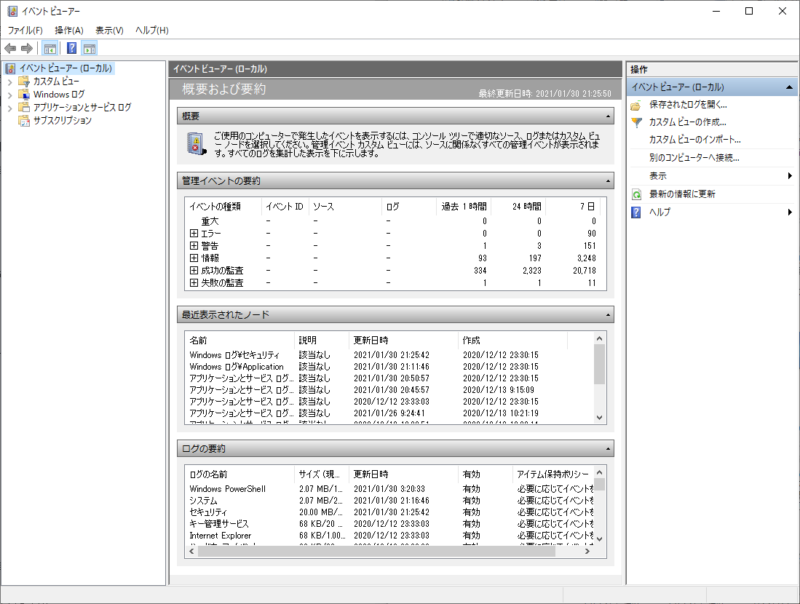
Task: Click the アイテム保持ポリシー column header
Action: click(x=553, y=474)
